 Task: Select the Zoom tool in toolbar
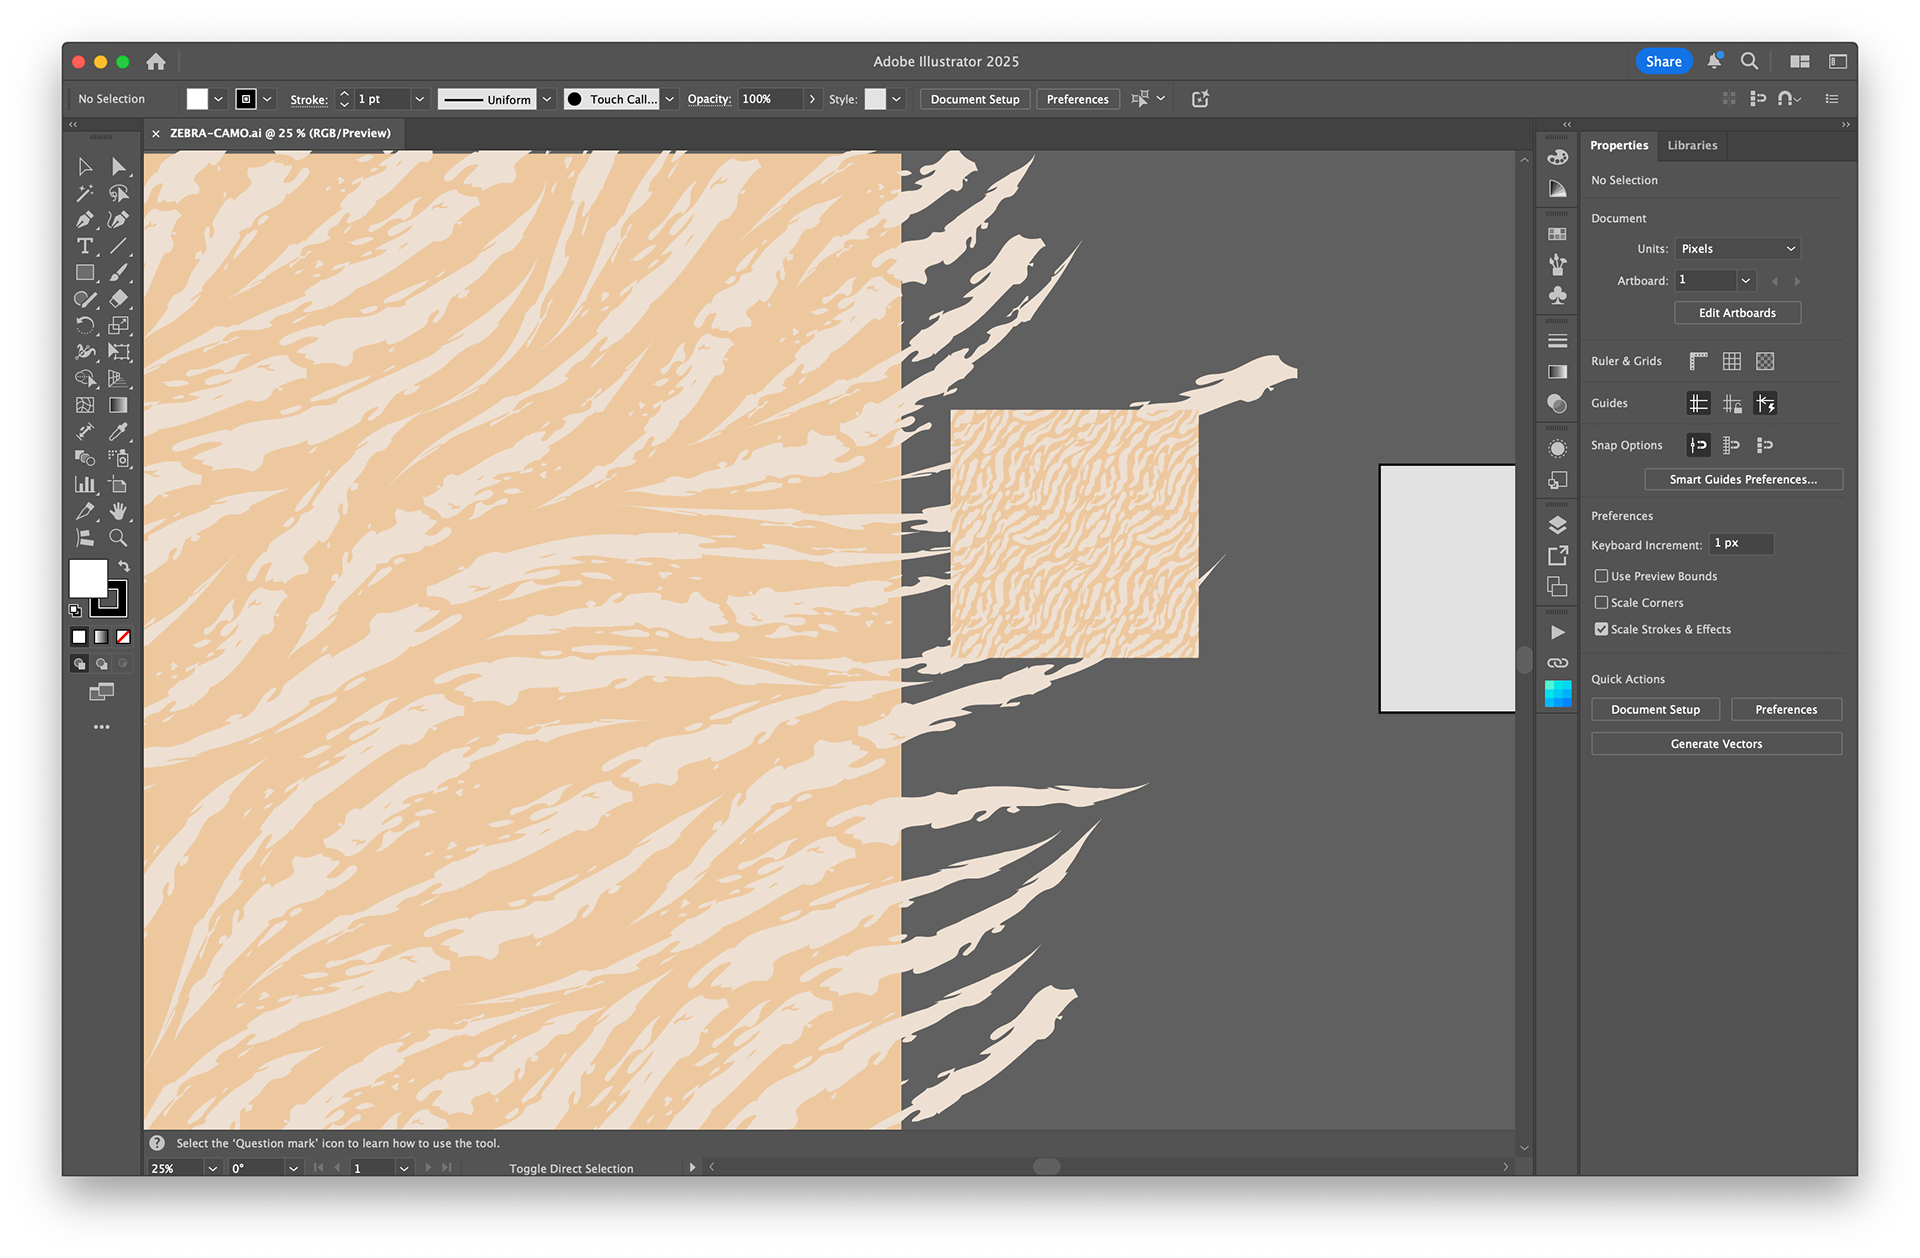pos(118,538)
